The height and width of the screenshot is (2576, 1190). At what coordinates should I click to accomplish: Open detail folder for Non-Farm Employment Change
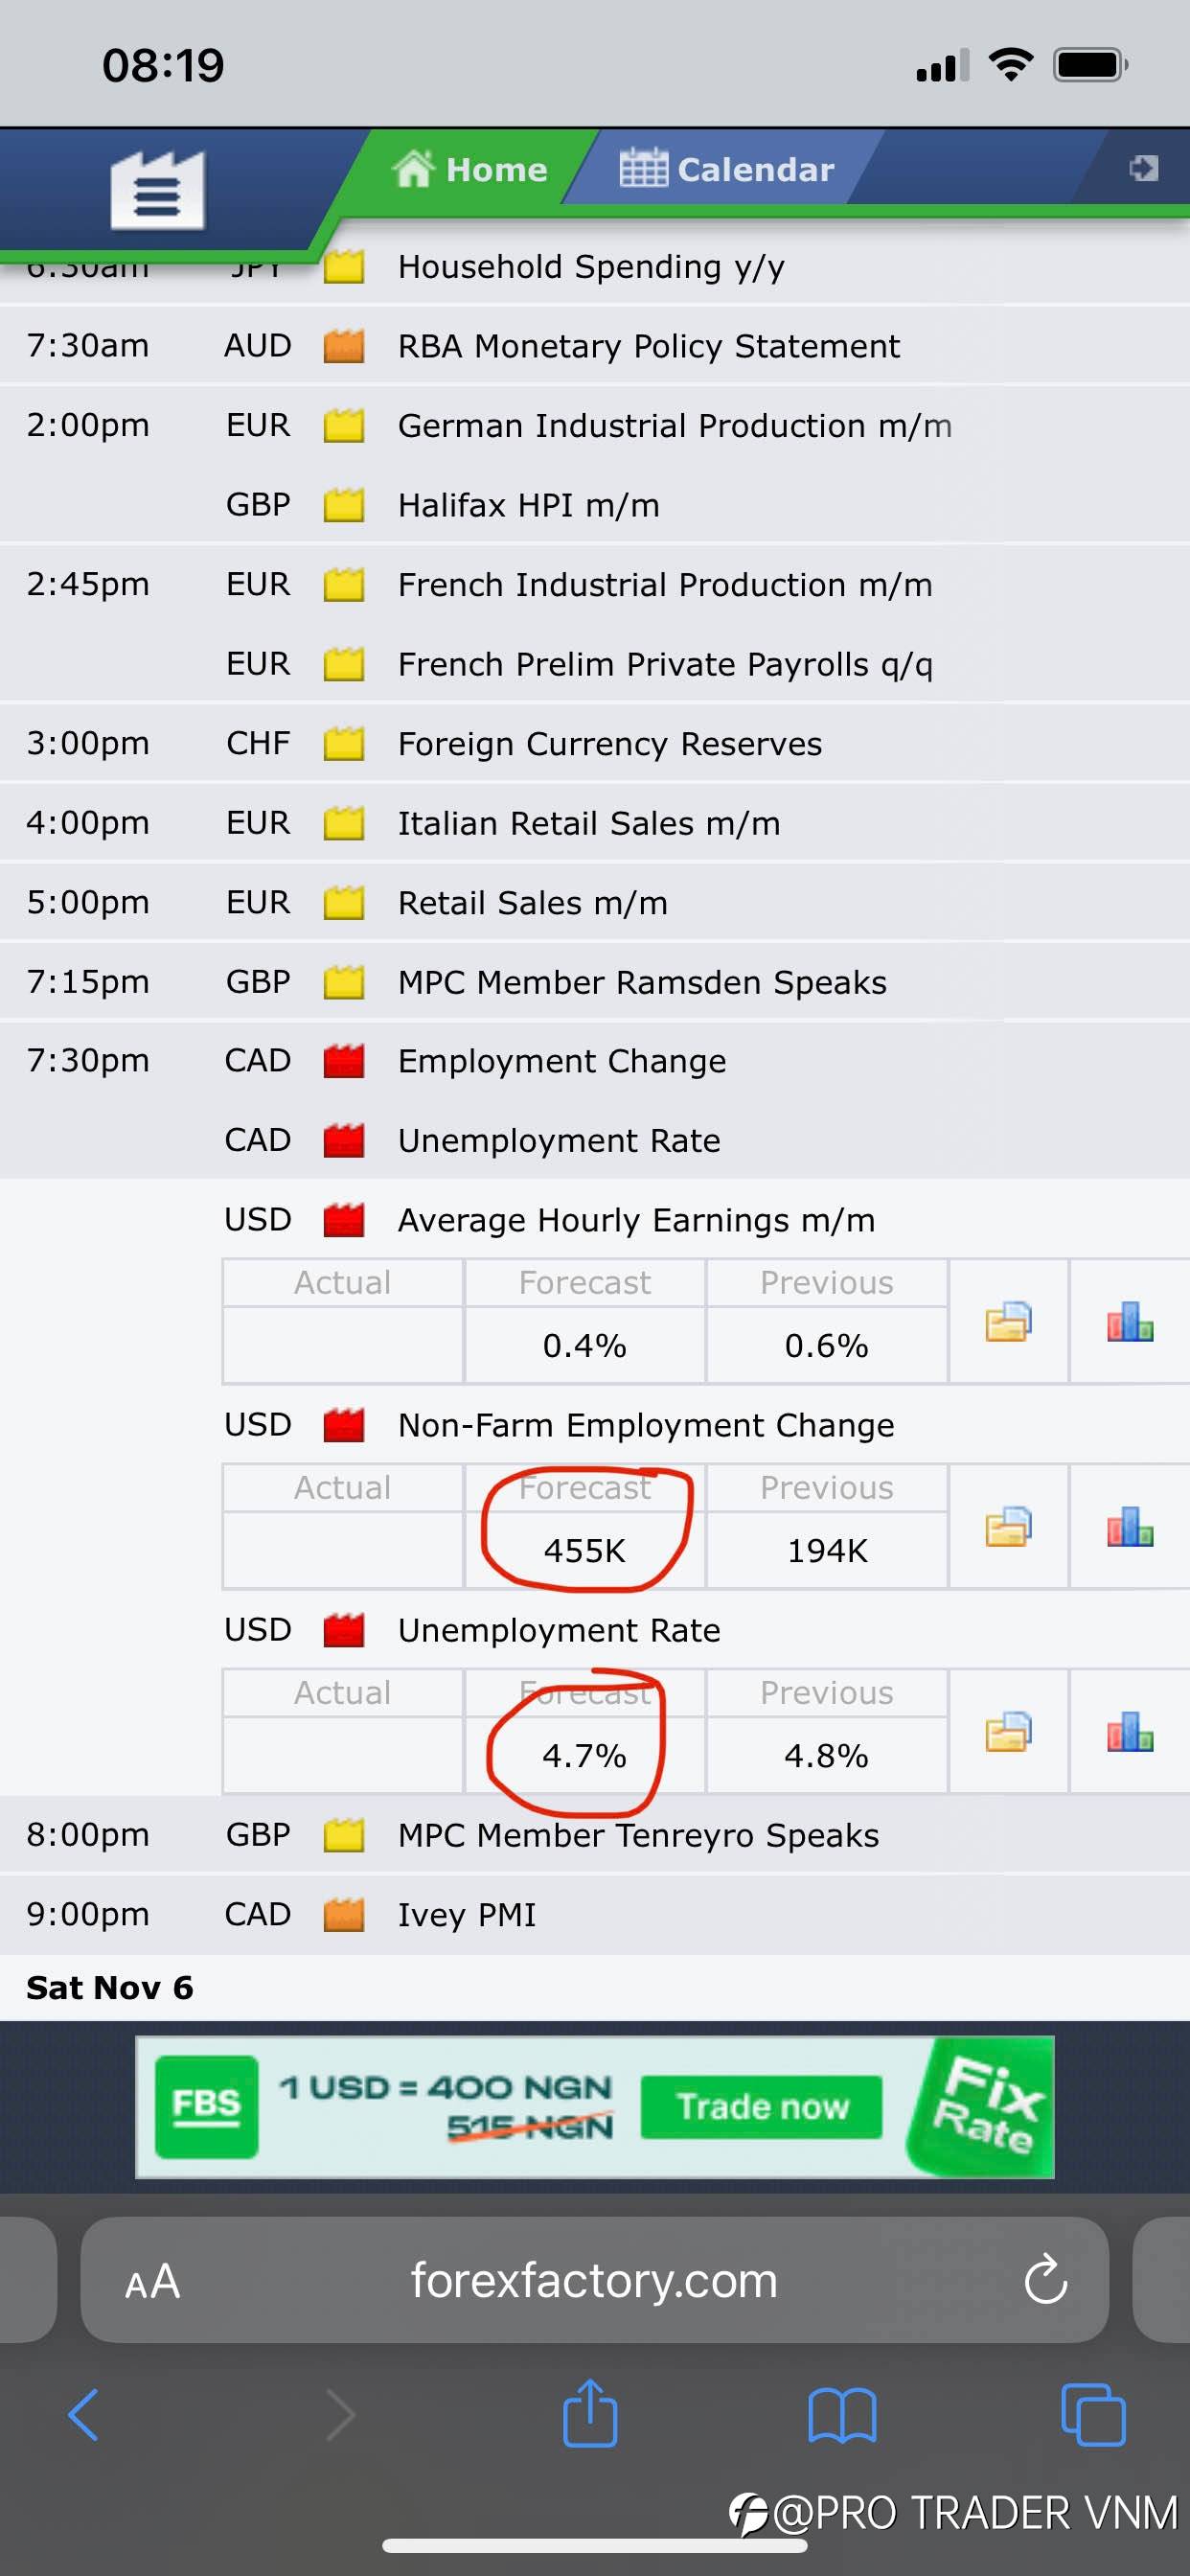(1007, 1527)
